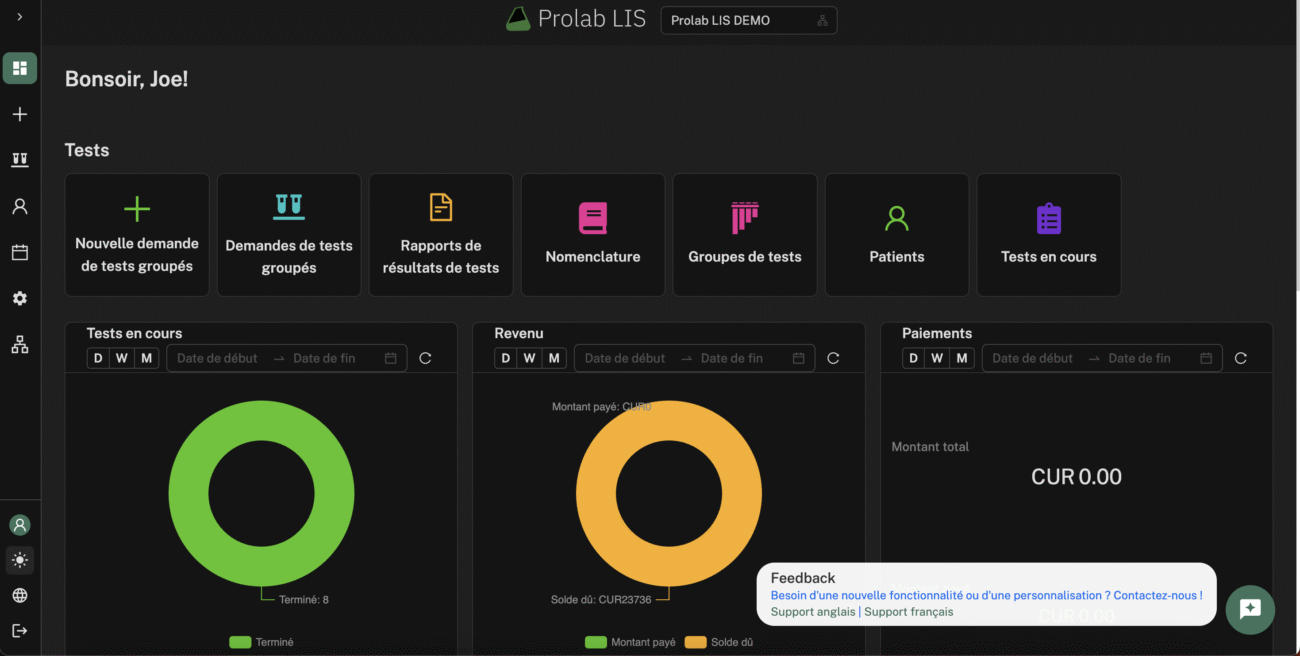Set Date de début in Tests en cours
Image resolution: width=1300 pixels, height=656 pixels.
click(217, 358)
